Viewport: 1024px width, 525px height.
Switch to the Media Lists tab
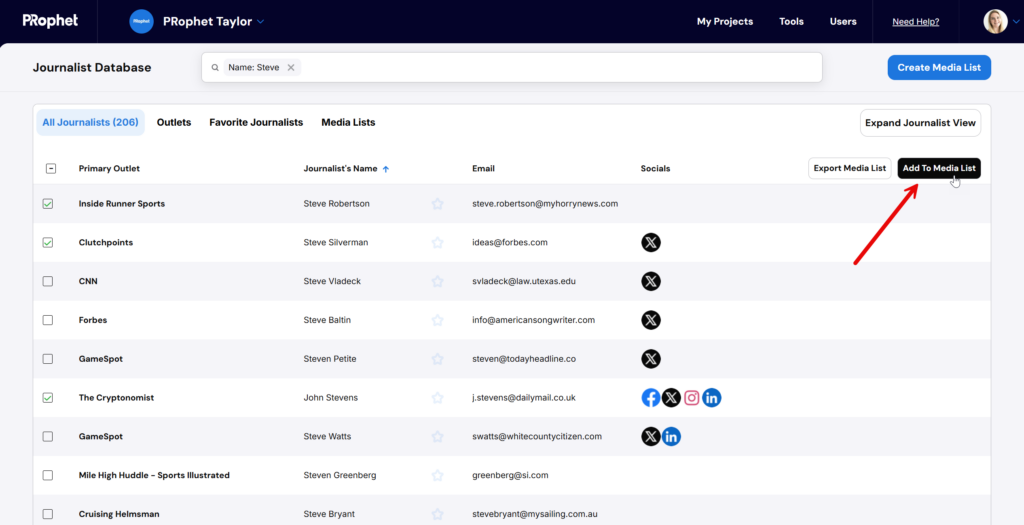pyautogui.click(x=348, y=122)
